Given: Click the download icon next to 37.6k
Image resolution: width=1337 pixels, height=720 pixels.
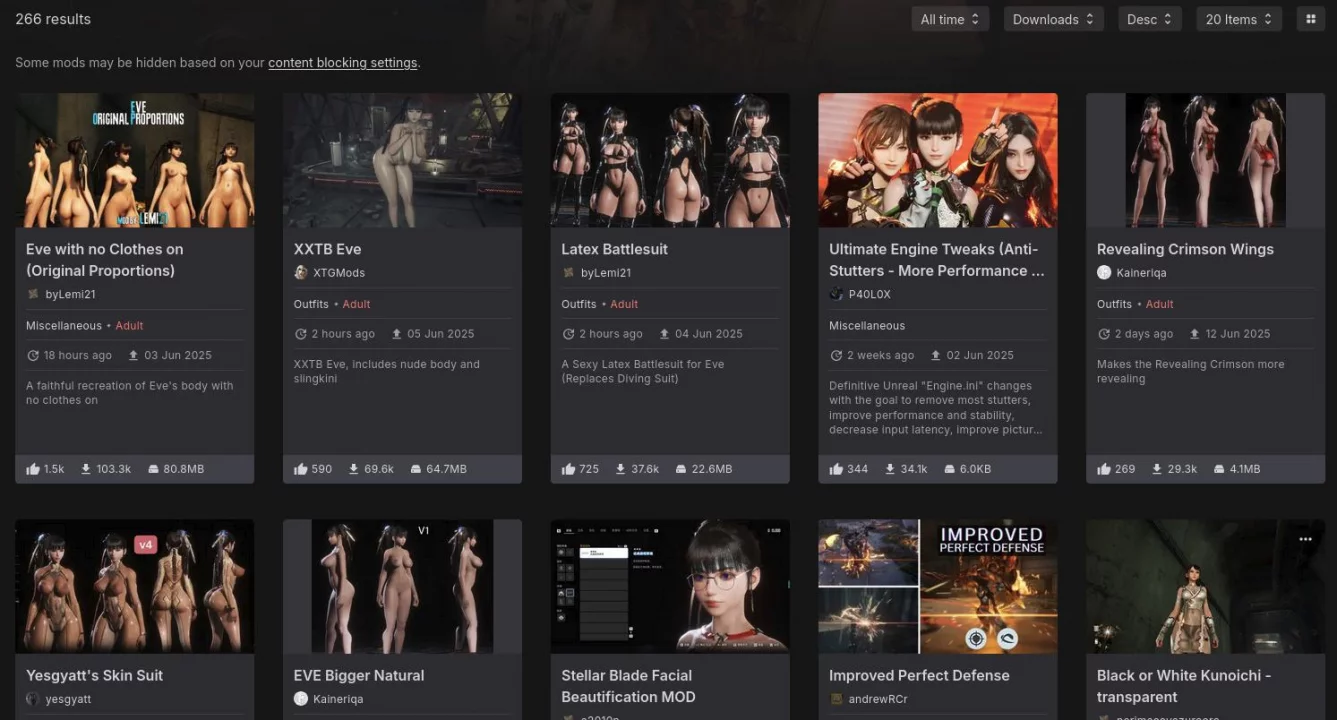Looking at the screenshot, I should pyautogui.click(x=622, y=469).
